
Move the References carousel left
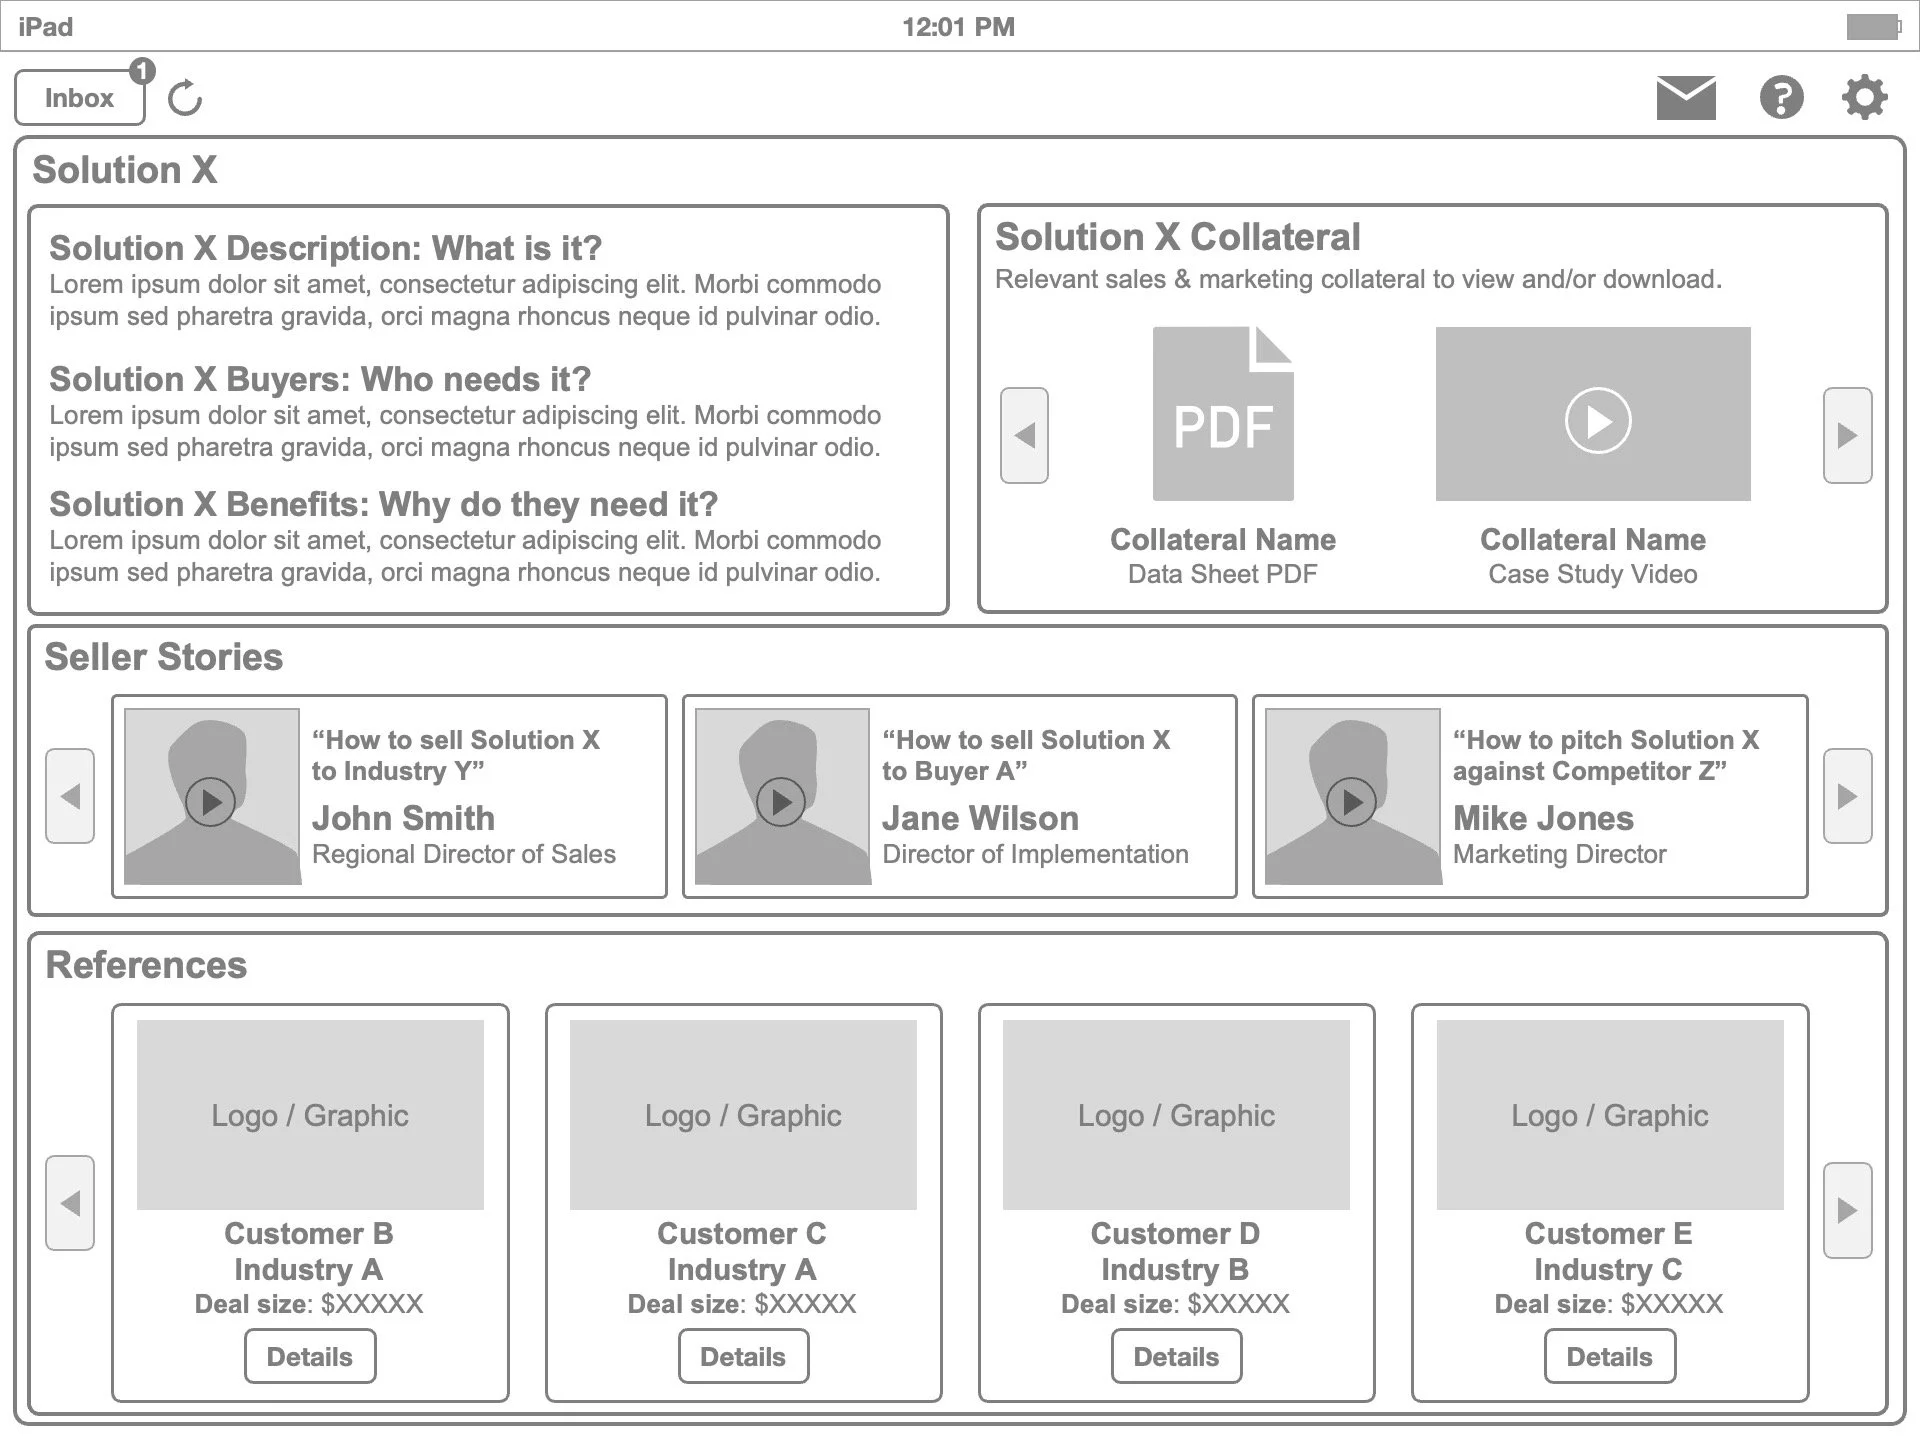pyautogui.click(x=70, y=1203)
